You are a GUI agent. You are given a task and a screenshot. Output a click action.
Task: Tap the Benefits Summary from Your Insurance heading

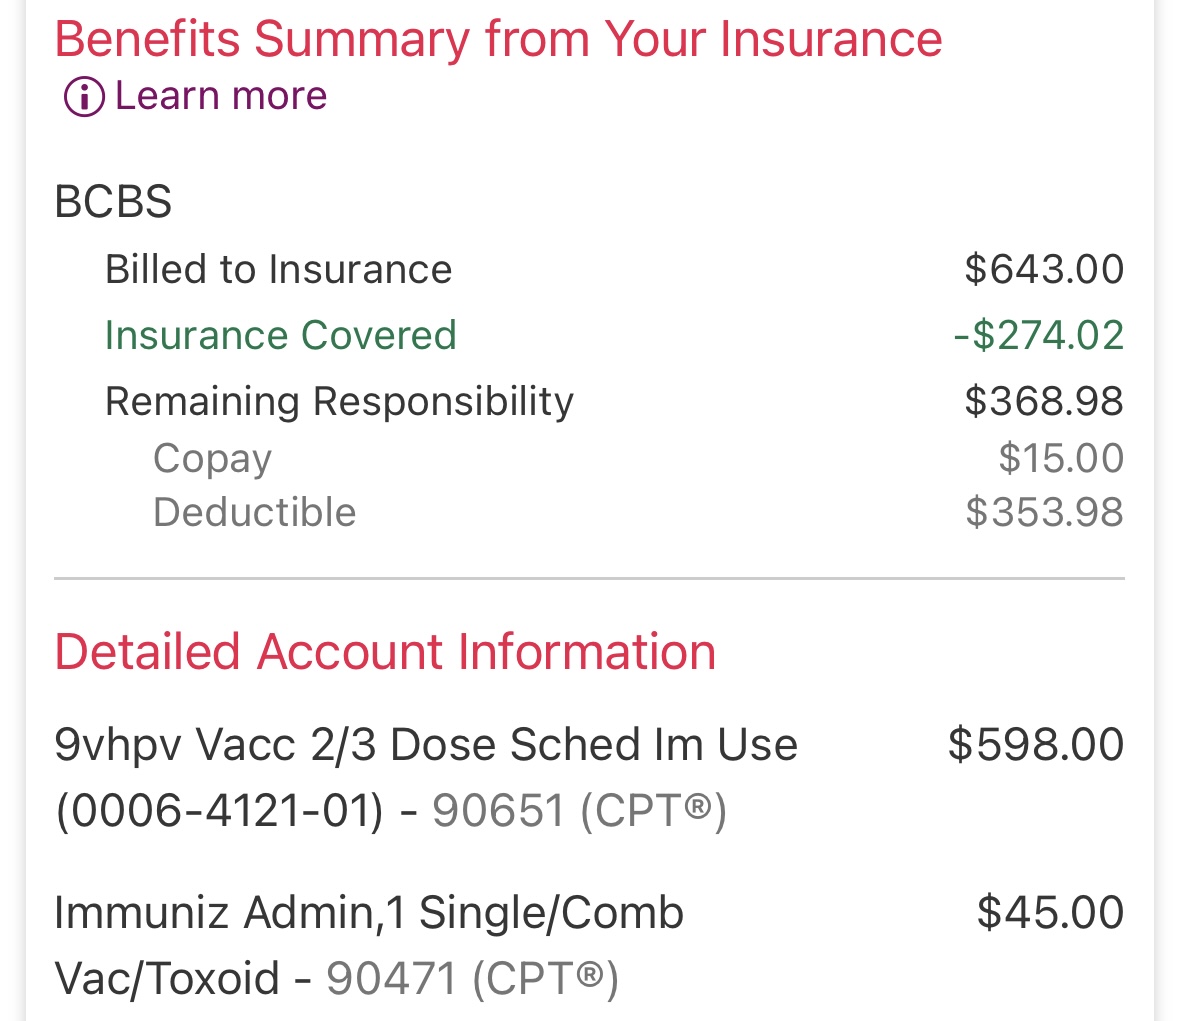tap(498, 40)
